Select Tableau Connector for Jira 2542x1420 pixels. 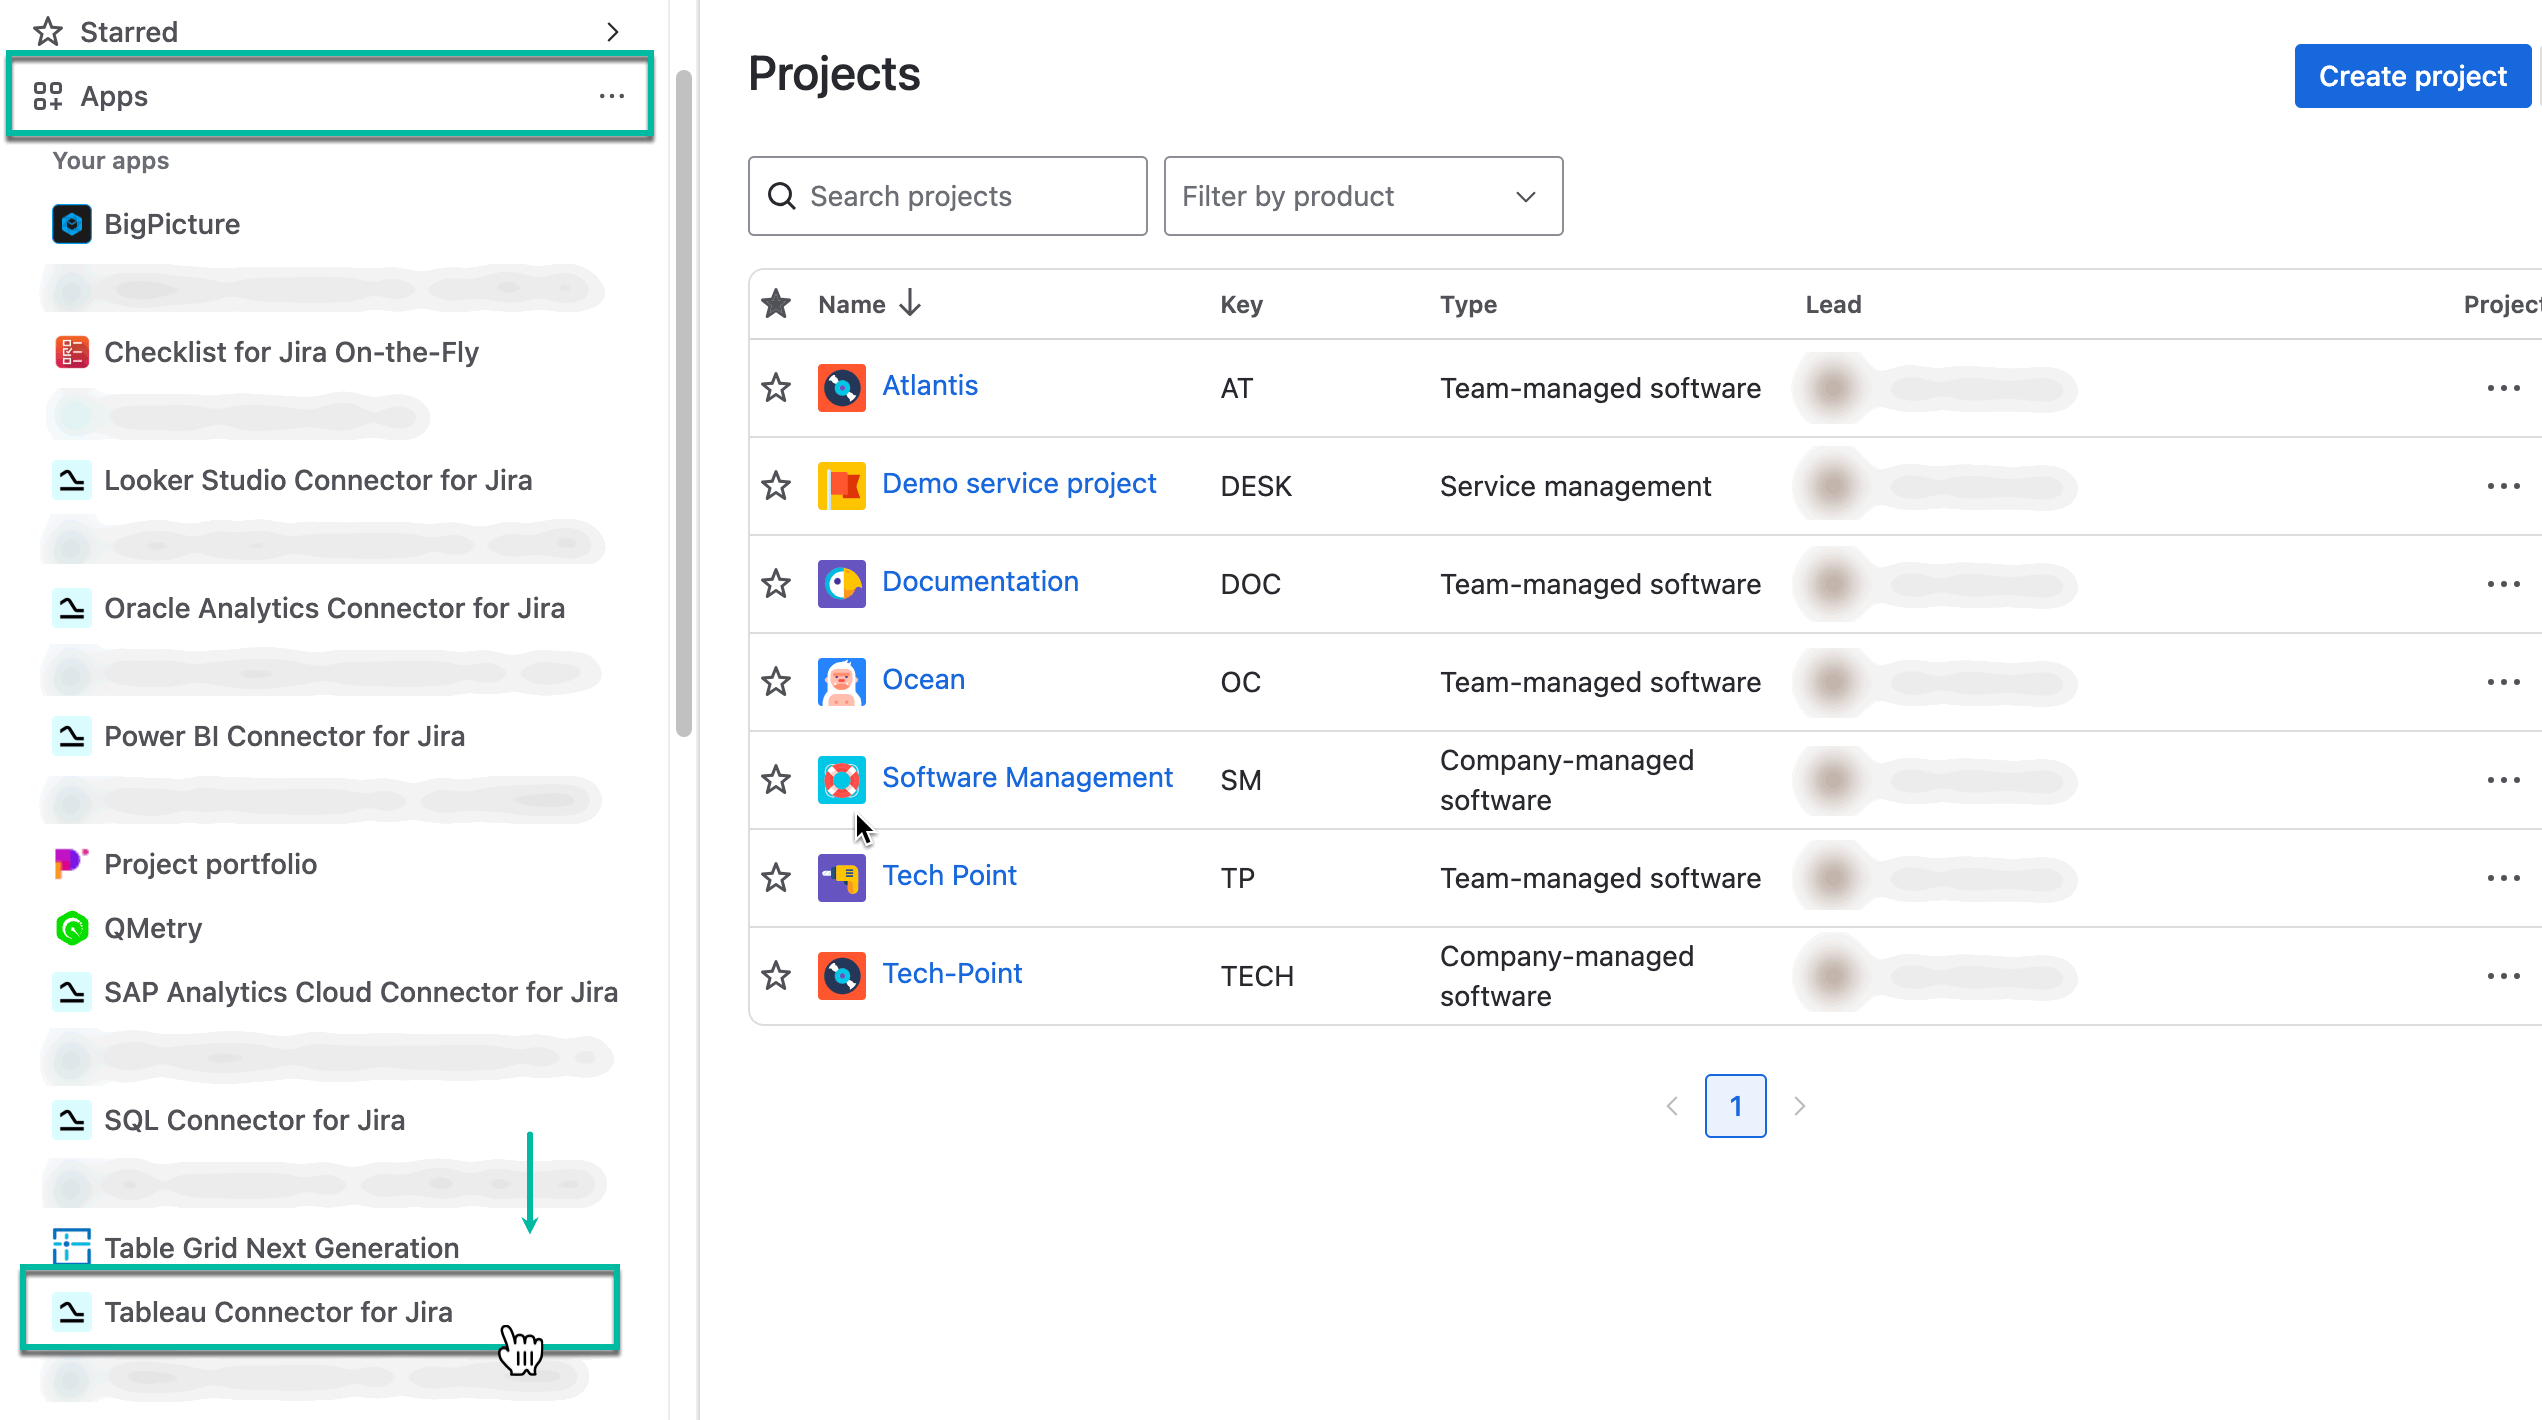pyautogui.click(x=278, y=1312)
